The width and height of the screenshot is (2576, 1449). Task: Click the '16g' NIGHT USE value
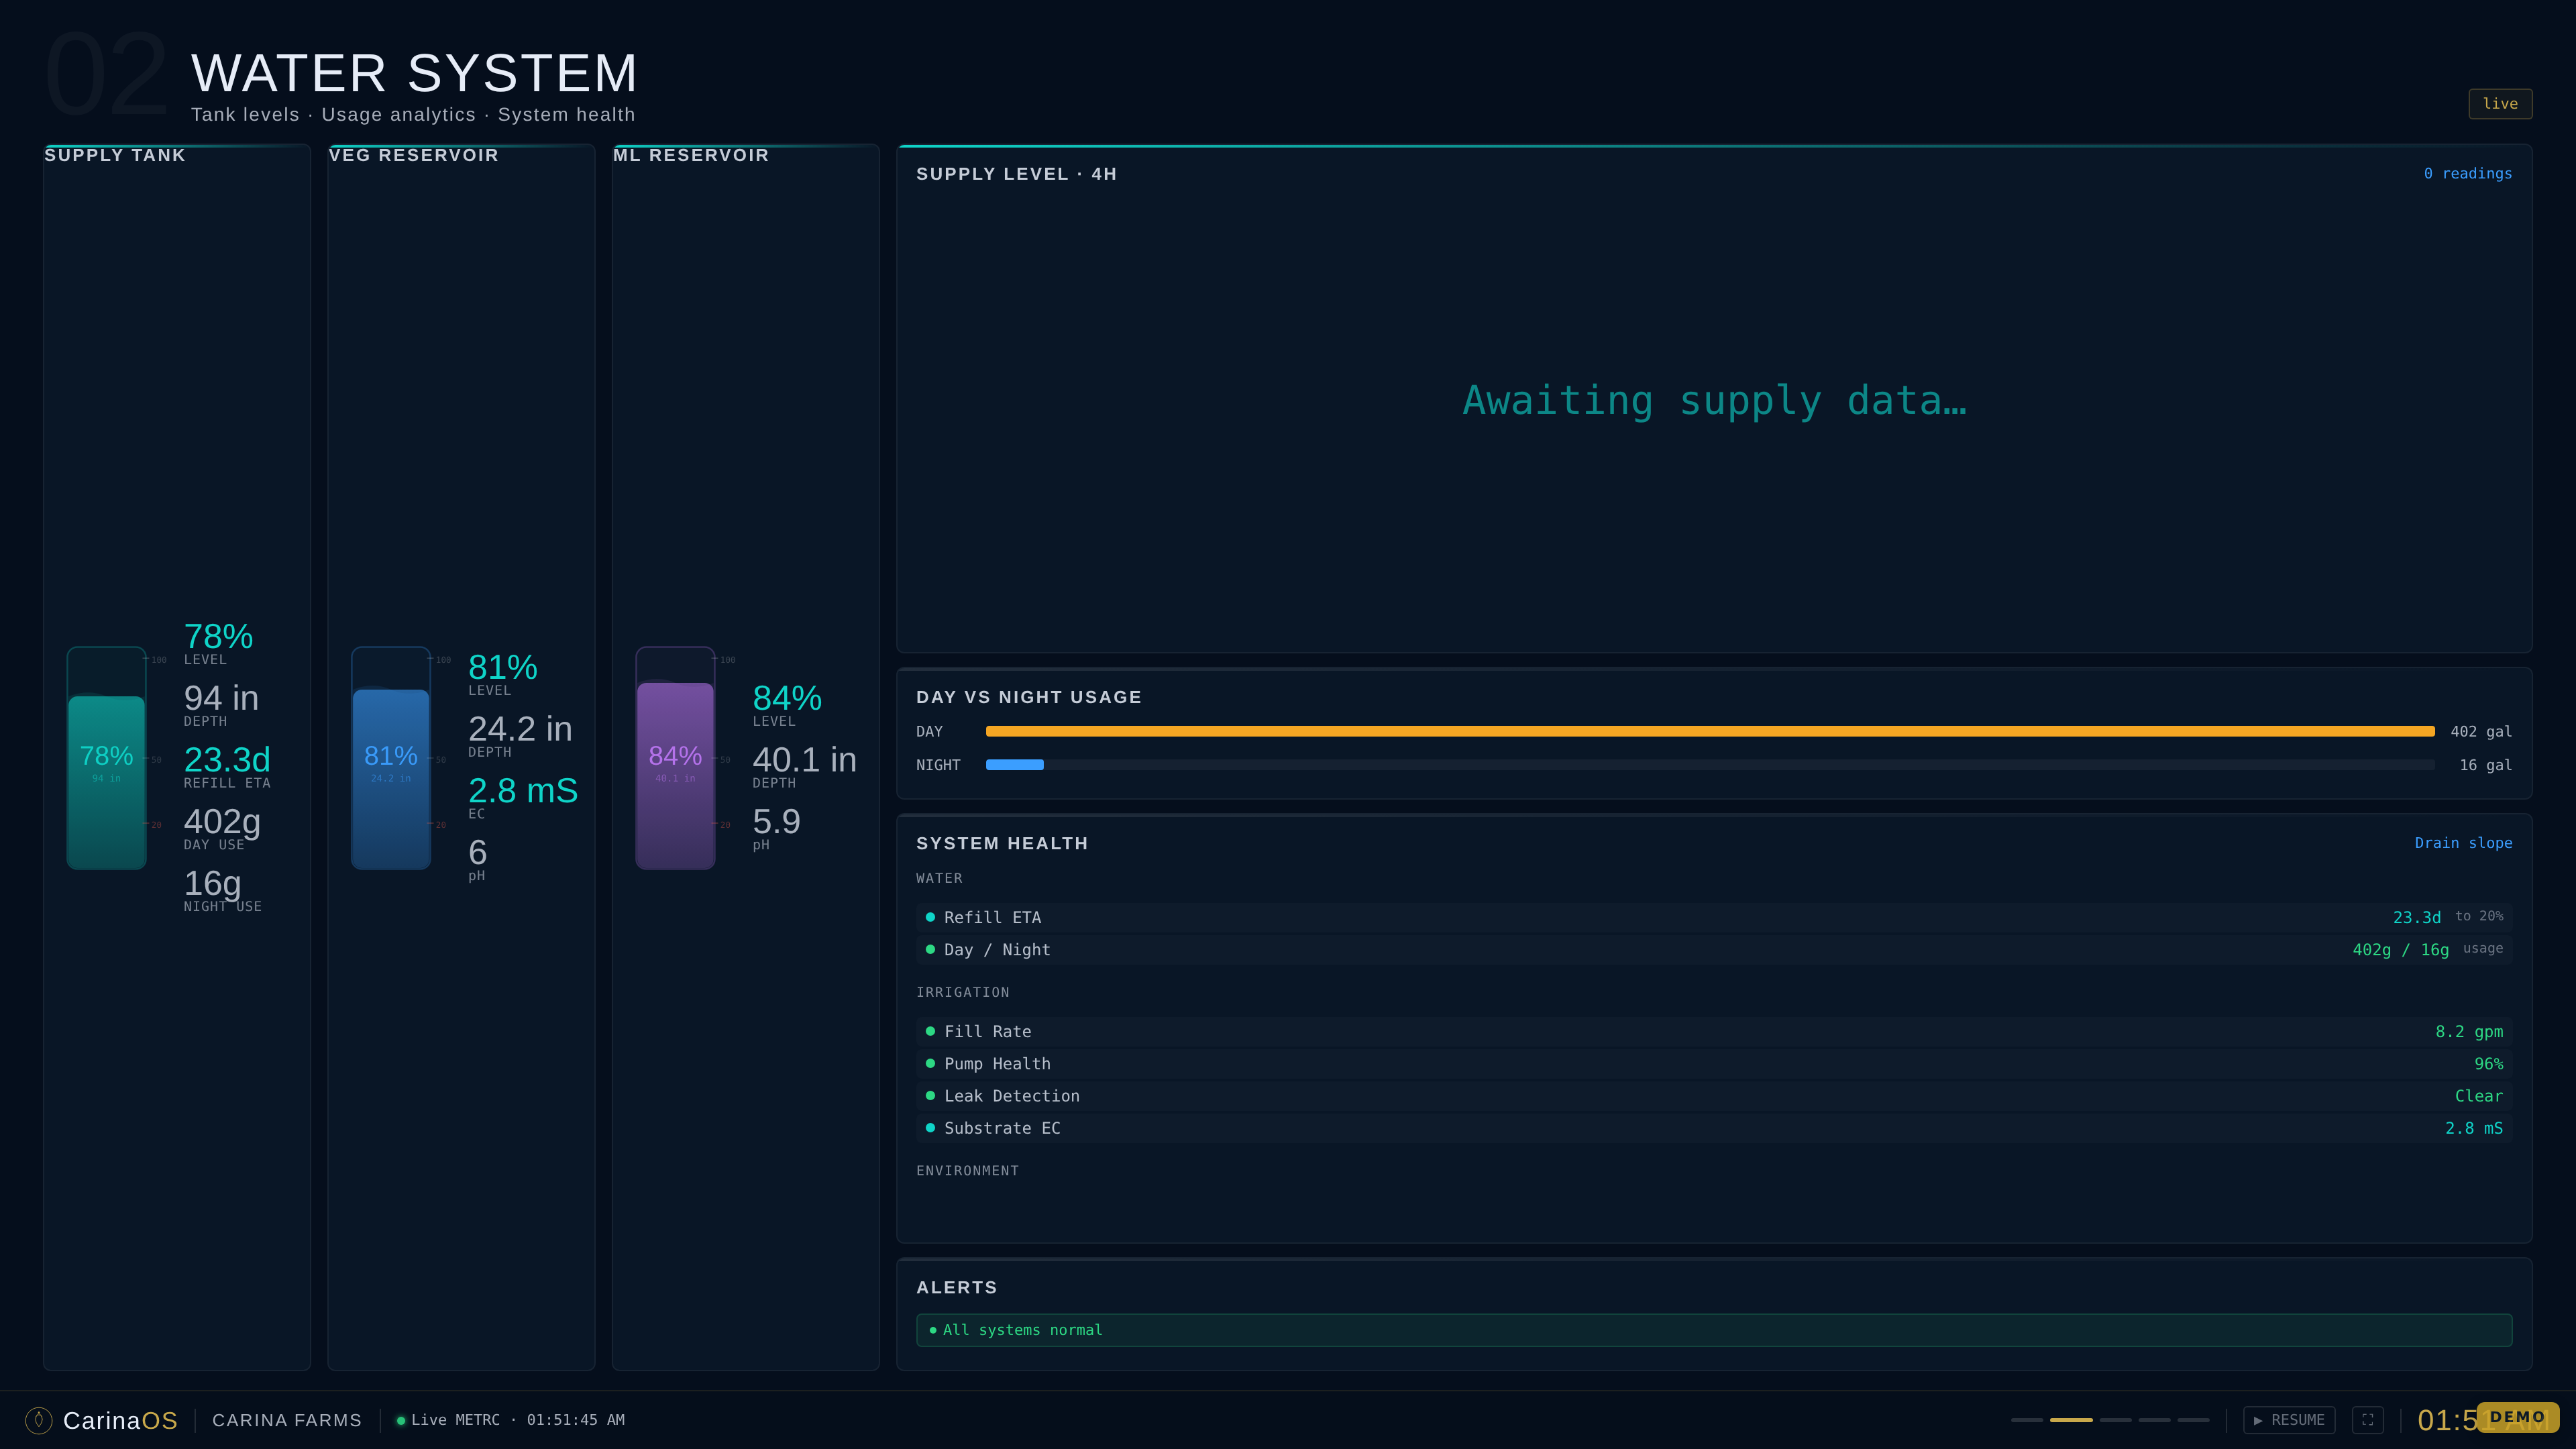point(212,884)
